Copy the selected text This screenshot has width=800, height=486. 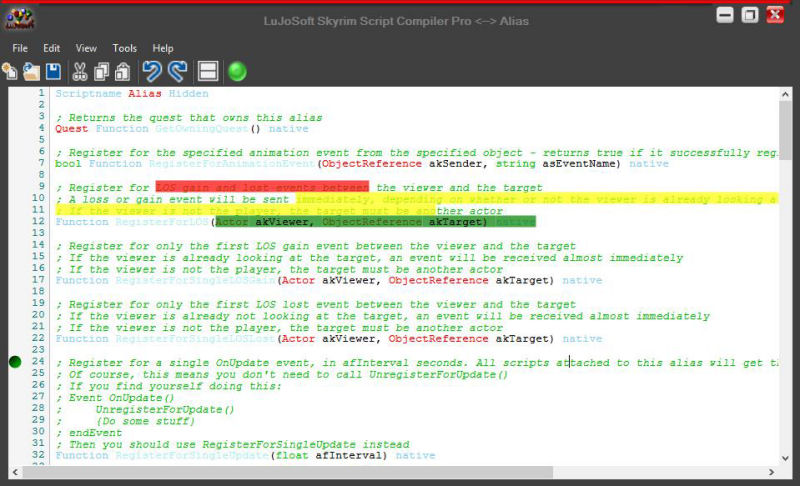(102, 71)
